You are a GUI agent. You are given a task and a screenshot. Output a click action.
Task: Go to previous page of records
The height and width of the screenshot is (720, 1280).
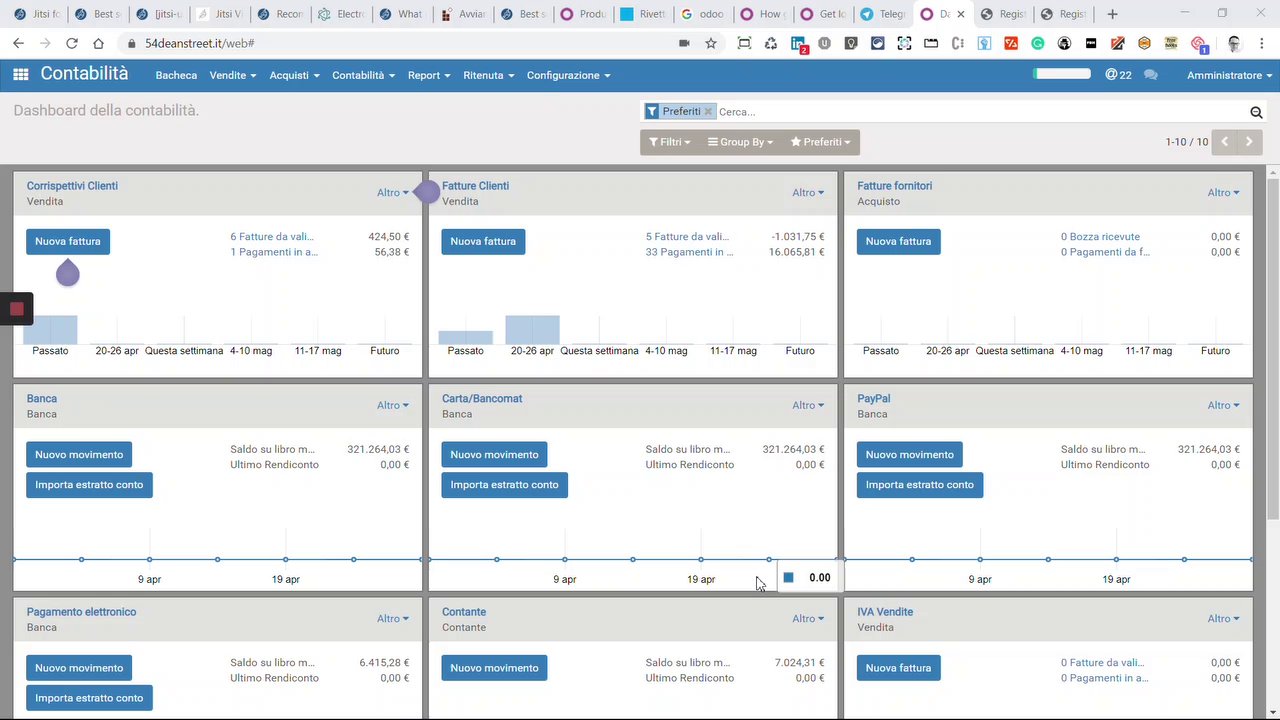[1224, 142]
